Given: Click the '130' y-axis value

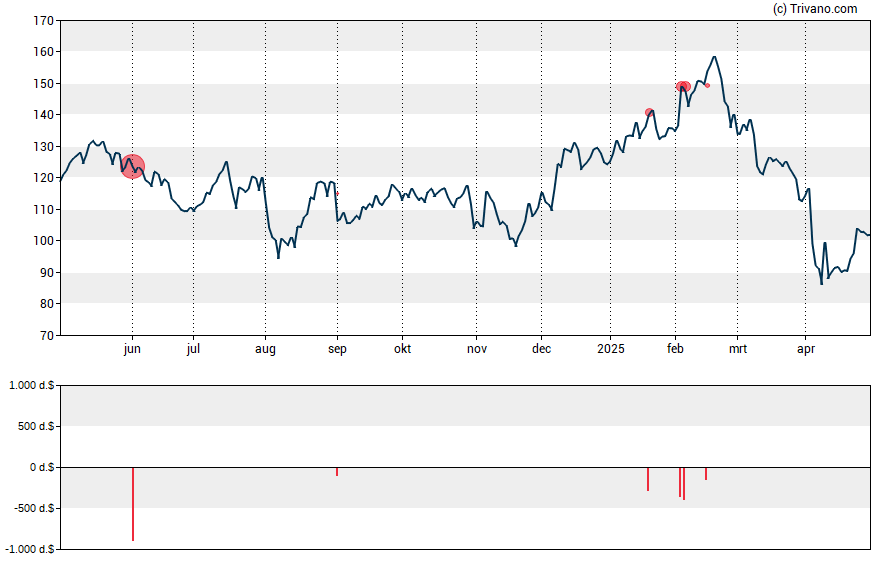Looking at the screenshot, I should [44, 147].
